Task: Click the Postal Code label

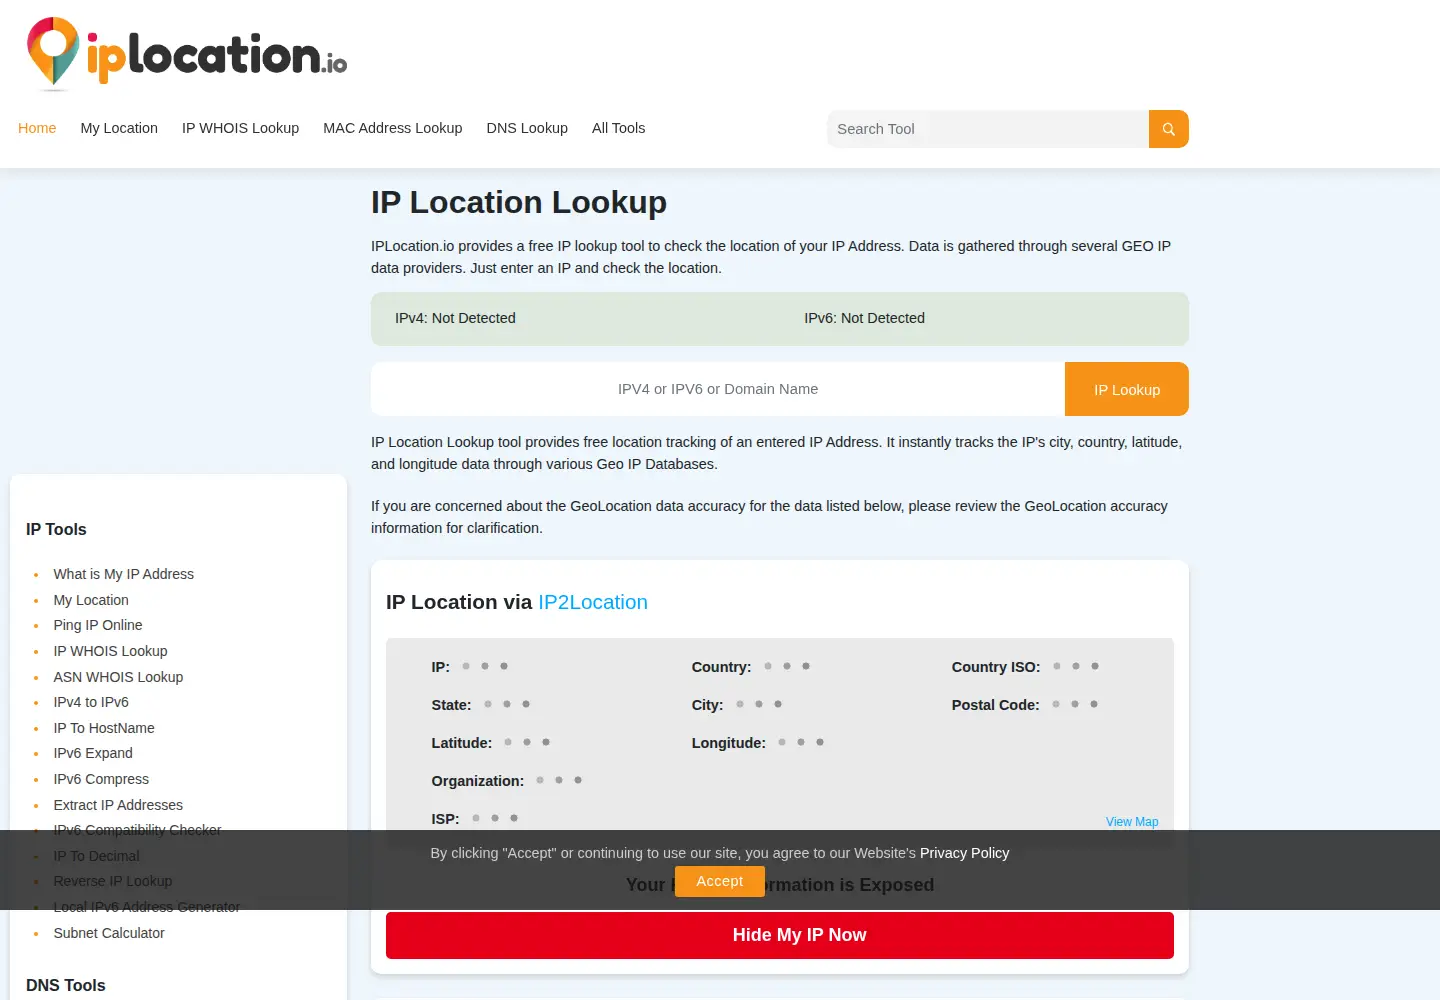Action: (995, 705)
